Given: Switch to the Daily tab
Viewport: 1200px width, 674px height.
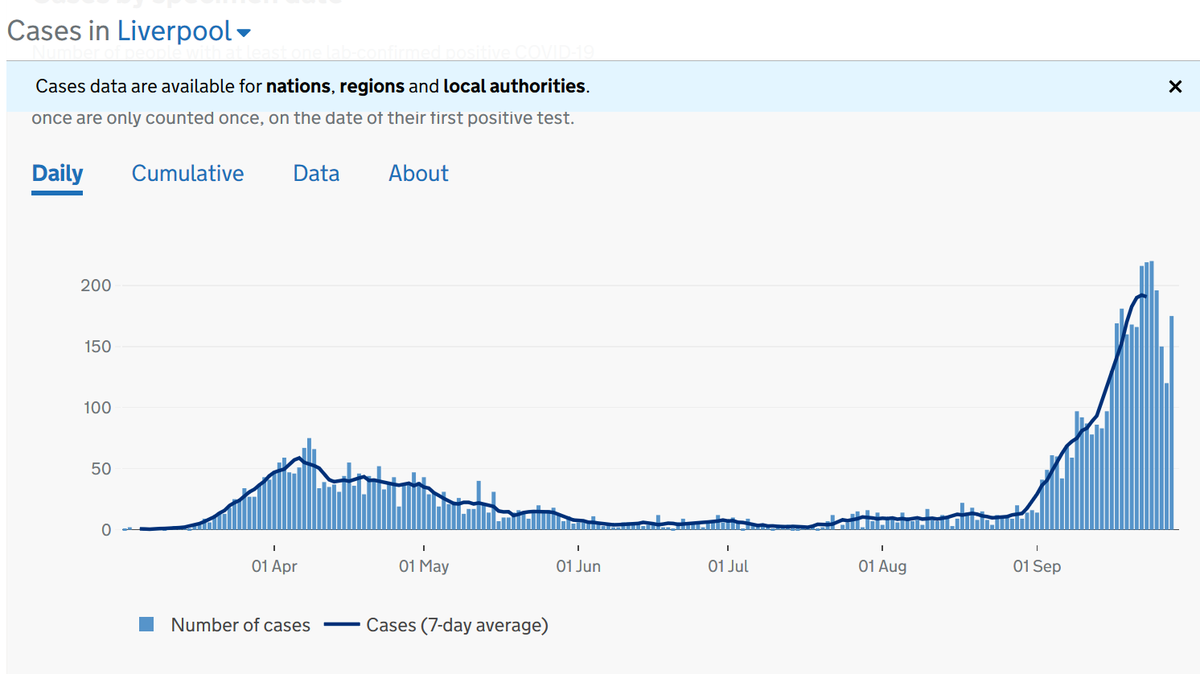Looking at the screenshot, I should pos(57,173).
